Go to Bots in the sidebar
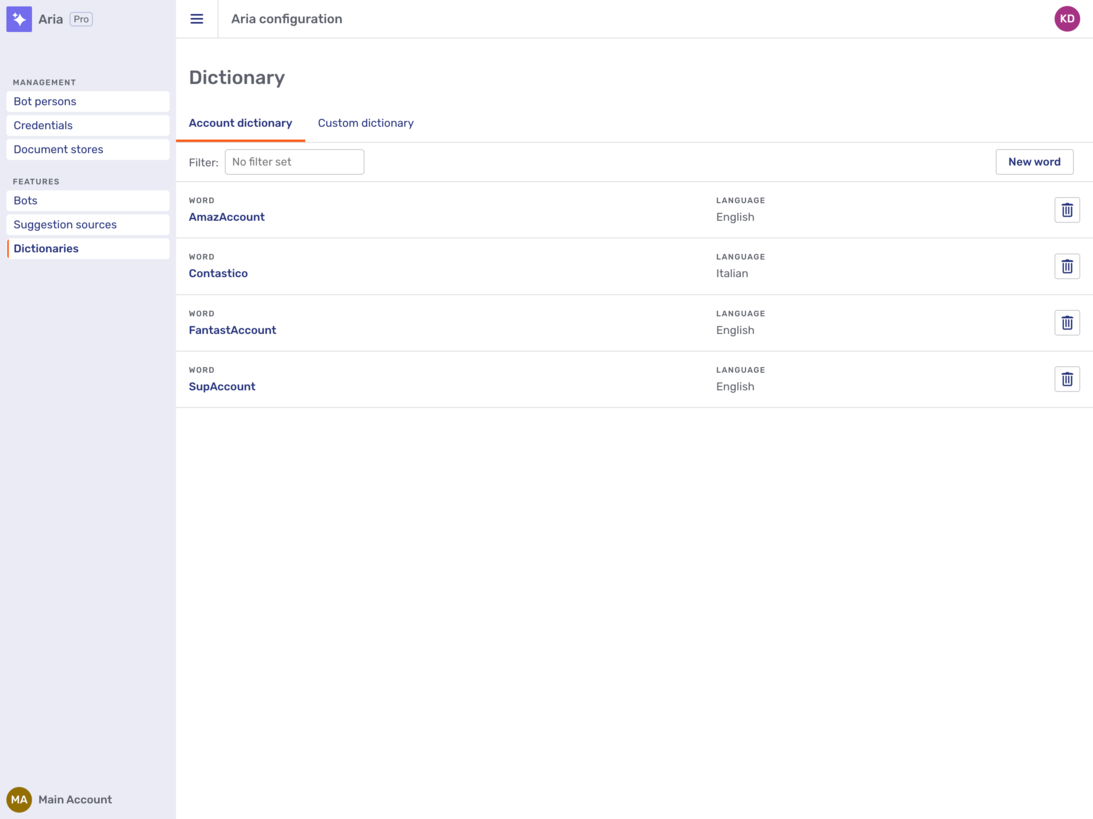1093x819 pixels. click(88, 201)
